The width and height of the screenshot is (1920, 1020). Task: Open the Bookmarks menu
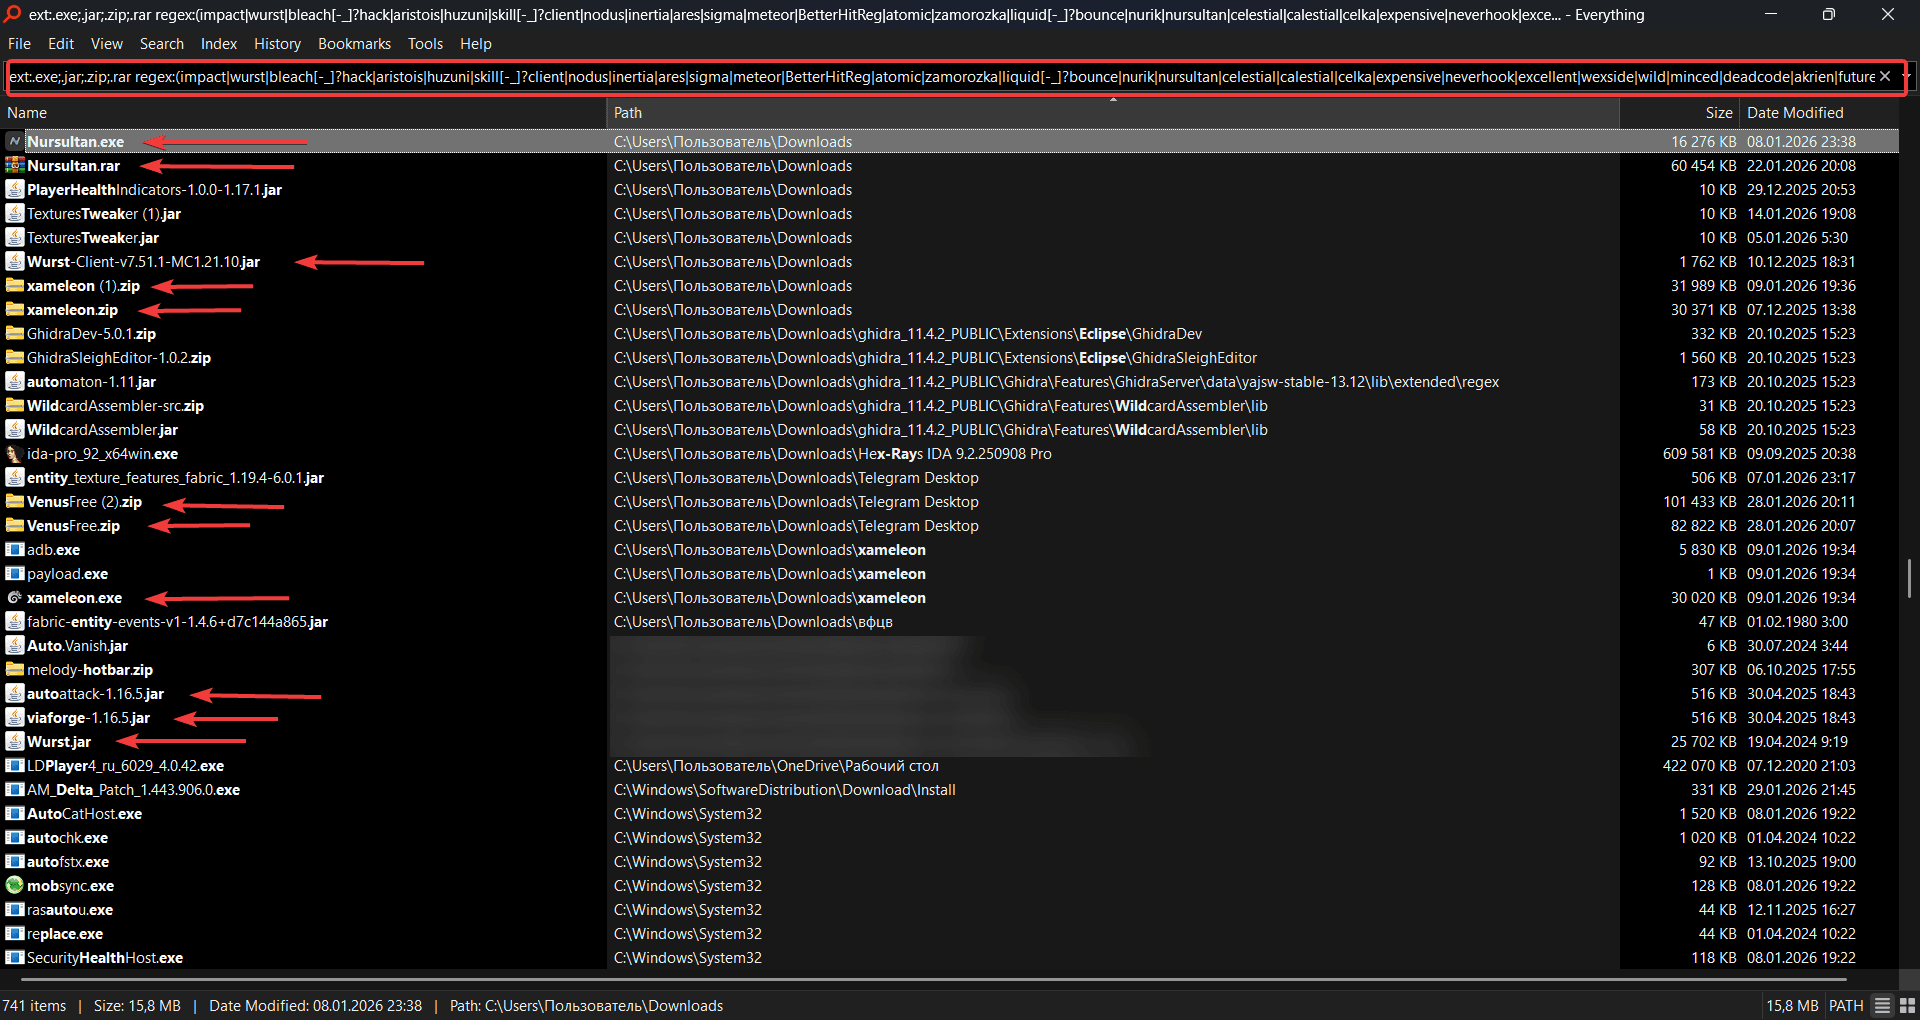pyautogui.click(x=354, y=44)
